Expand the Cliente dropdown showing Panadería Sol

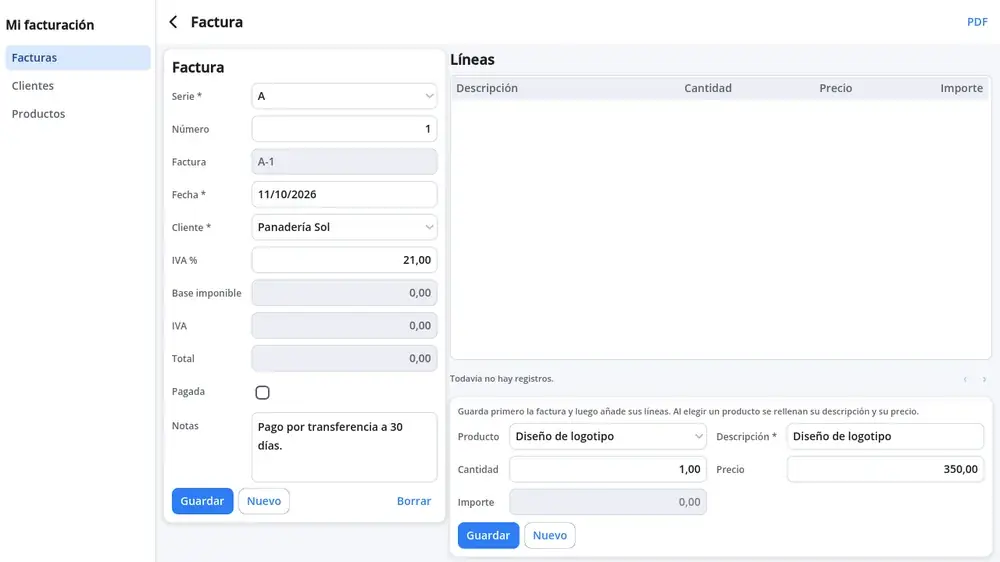[344, 227]
